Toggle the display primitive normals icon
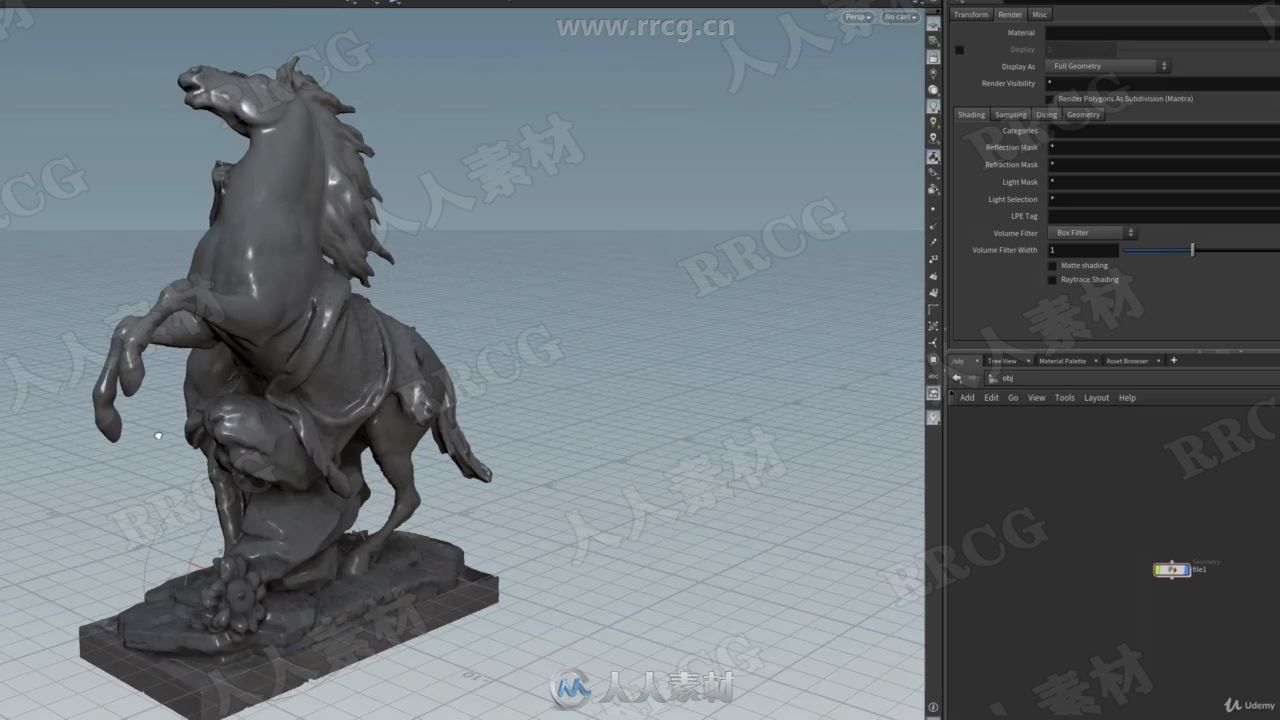Viewport: 1280px width, 720px height. point(934,276)
